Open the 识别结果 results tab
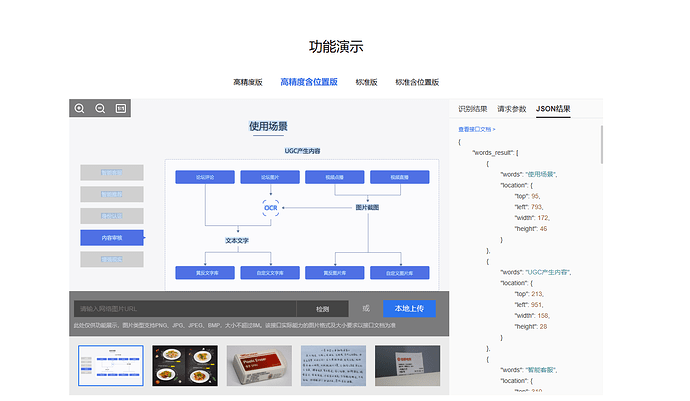 coord(473,108)
